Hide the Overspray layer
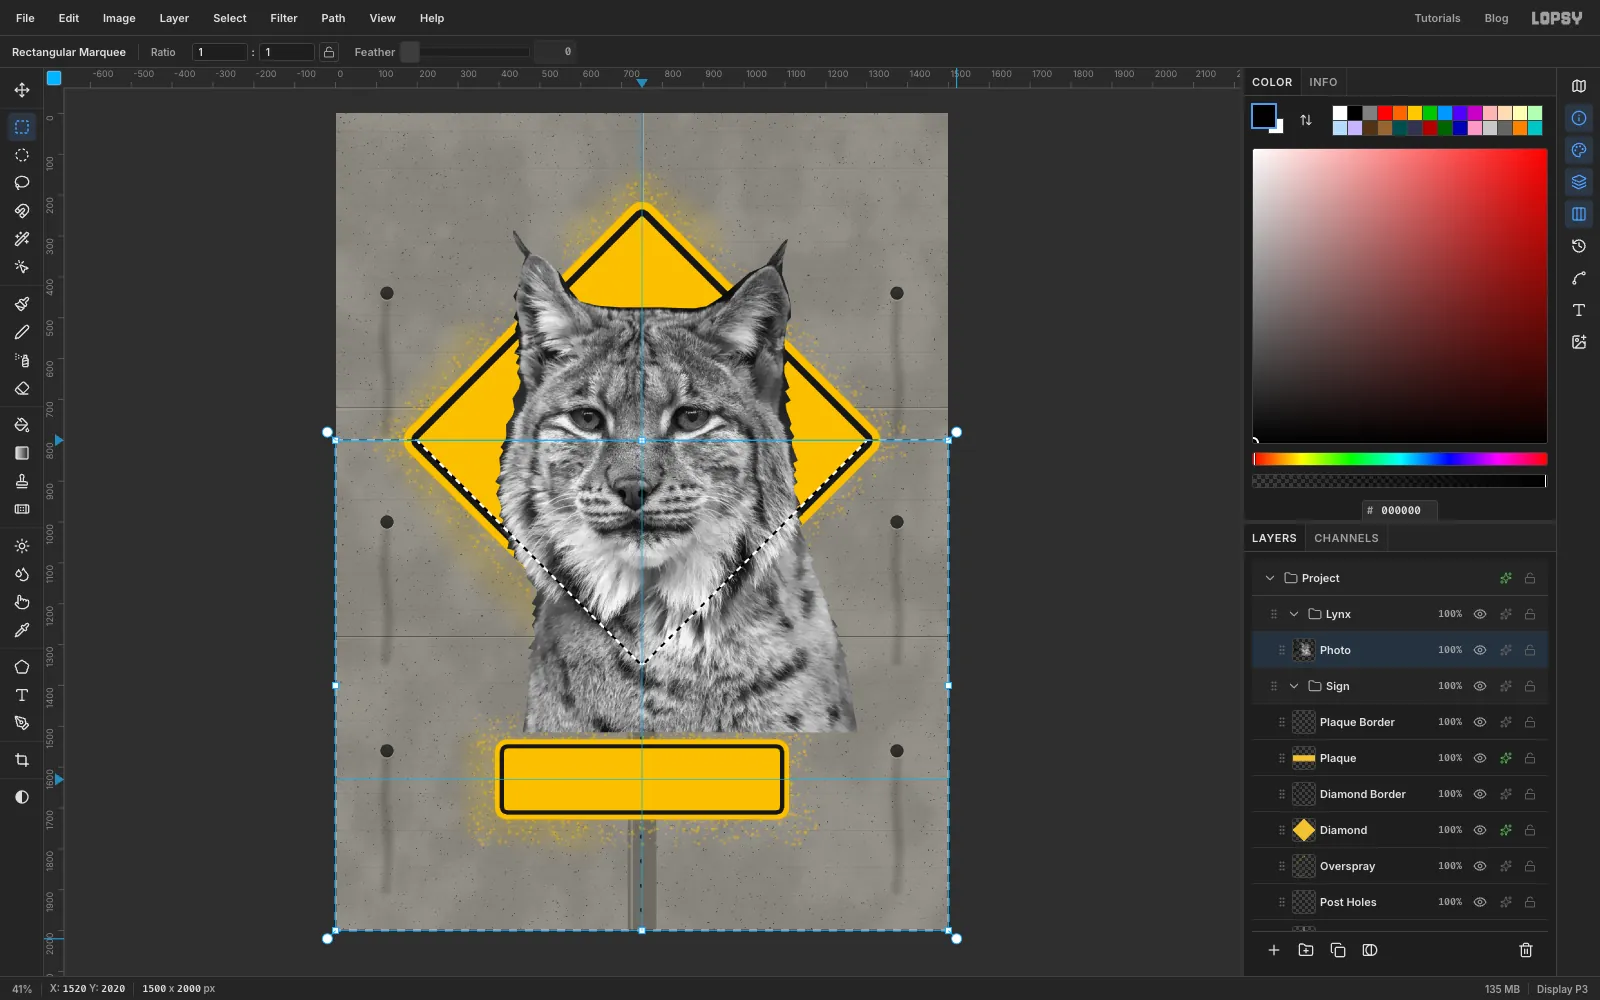Image resolution: width=1600 pixels, height=1000 pixels. pyautogui.click(x=1480, y=866)
